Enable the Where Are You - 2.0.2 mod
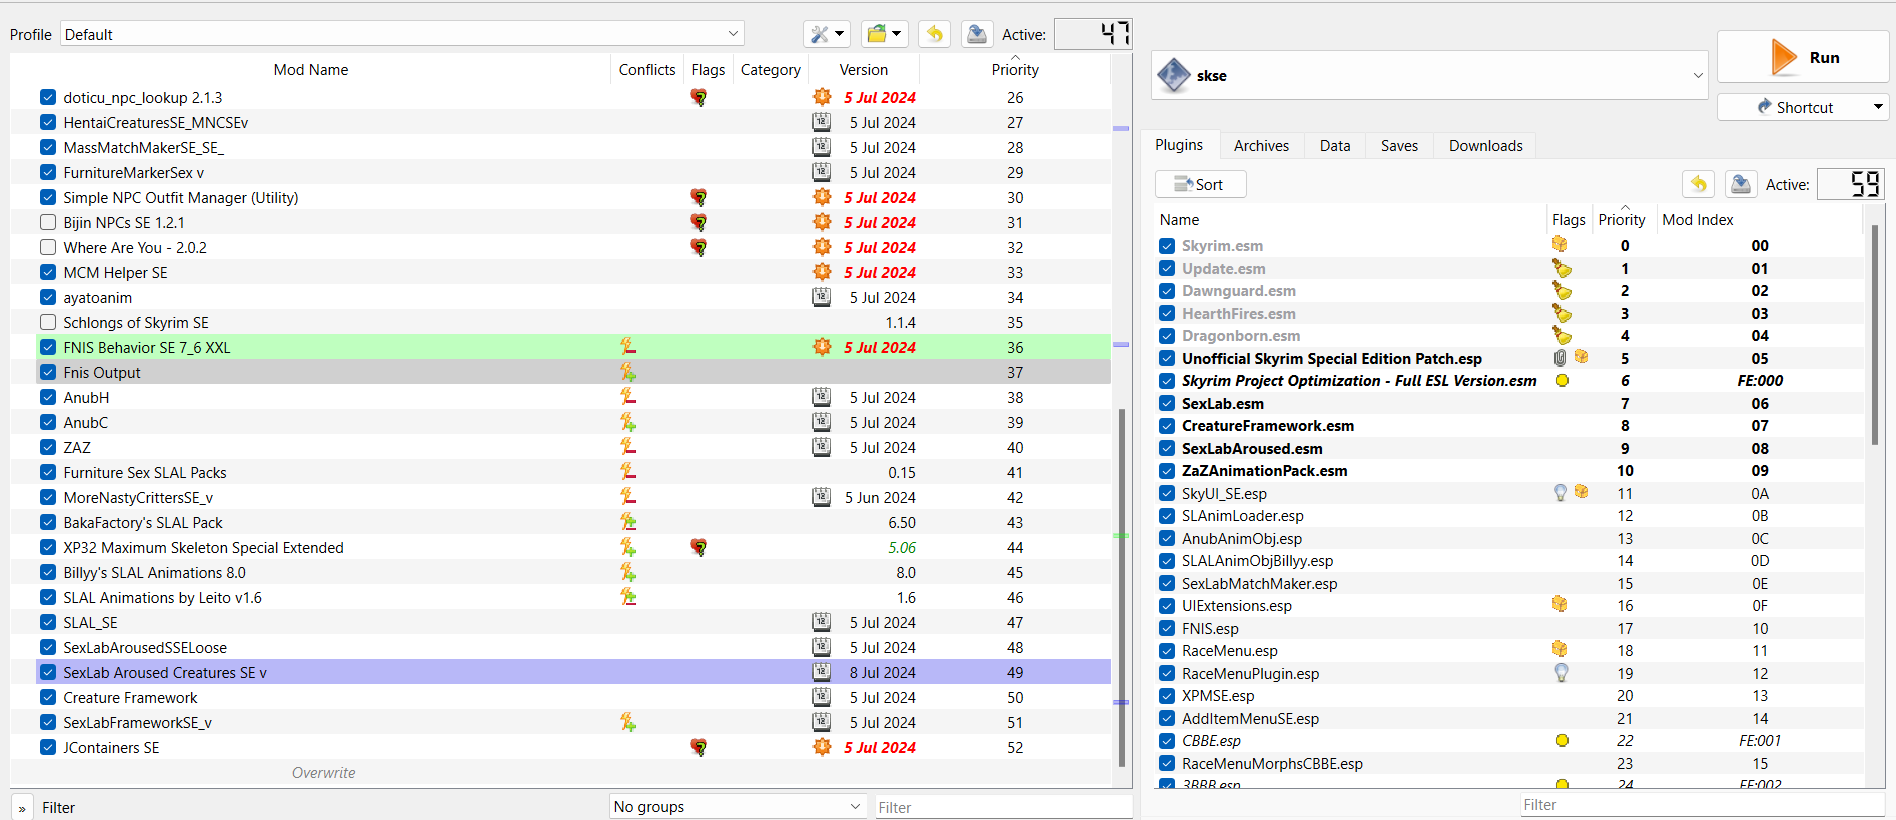 coord(48,247)
